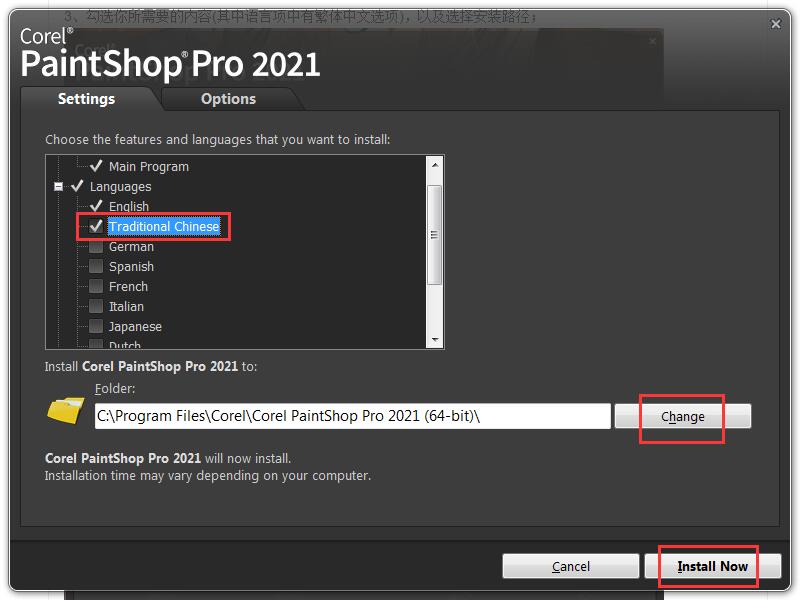
Task: Uncheck the Main Program checkmark
Action: pos(96,166)
